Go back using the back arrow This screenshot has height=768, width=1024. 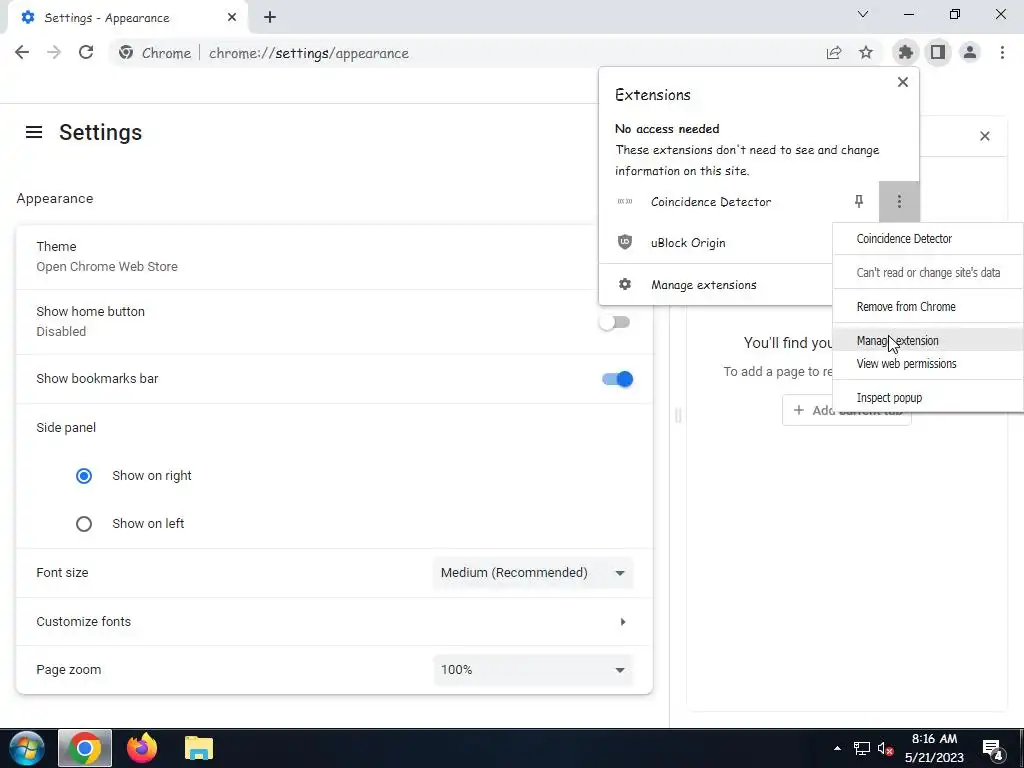pyautogui.click(x=22, y=53)
